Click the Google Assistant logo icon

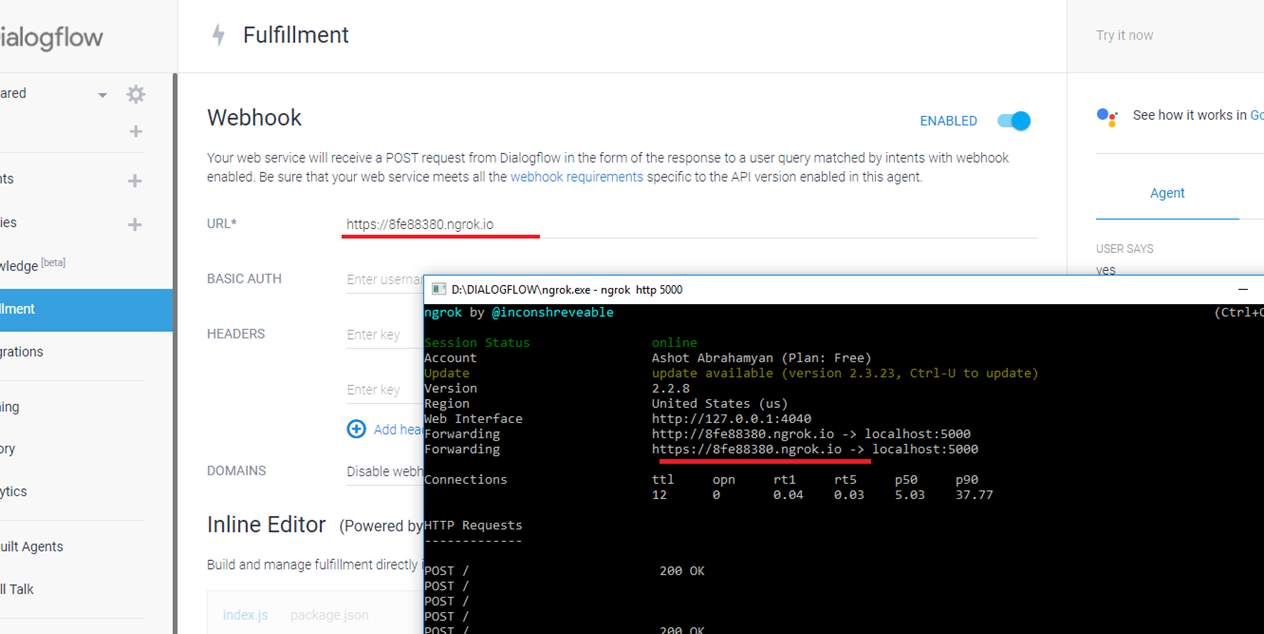click(1107, 117)
